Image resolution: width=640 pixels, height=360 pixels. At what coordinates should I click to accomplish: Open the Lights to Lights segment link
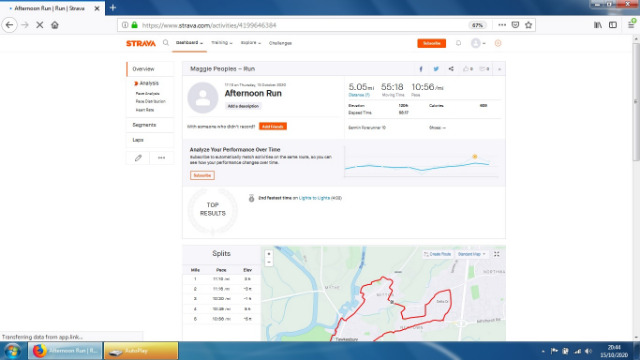314,198
